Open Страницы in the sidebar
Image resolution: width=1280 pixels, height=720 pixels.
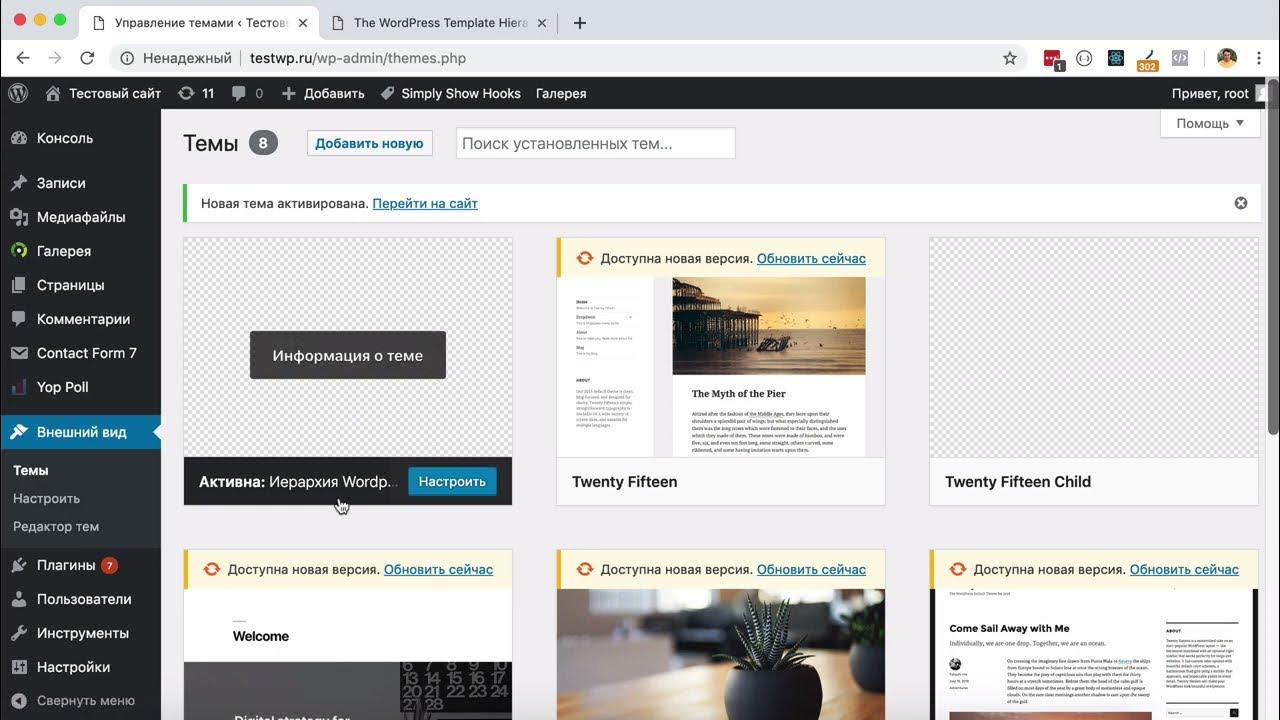(x=80, y=285)
